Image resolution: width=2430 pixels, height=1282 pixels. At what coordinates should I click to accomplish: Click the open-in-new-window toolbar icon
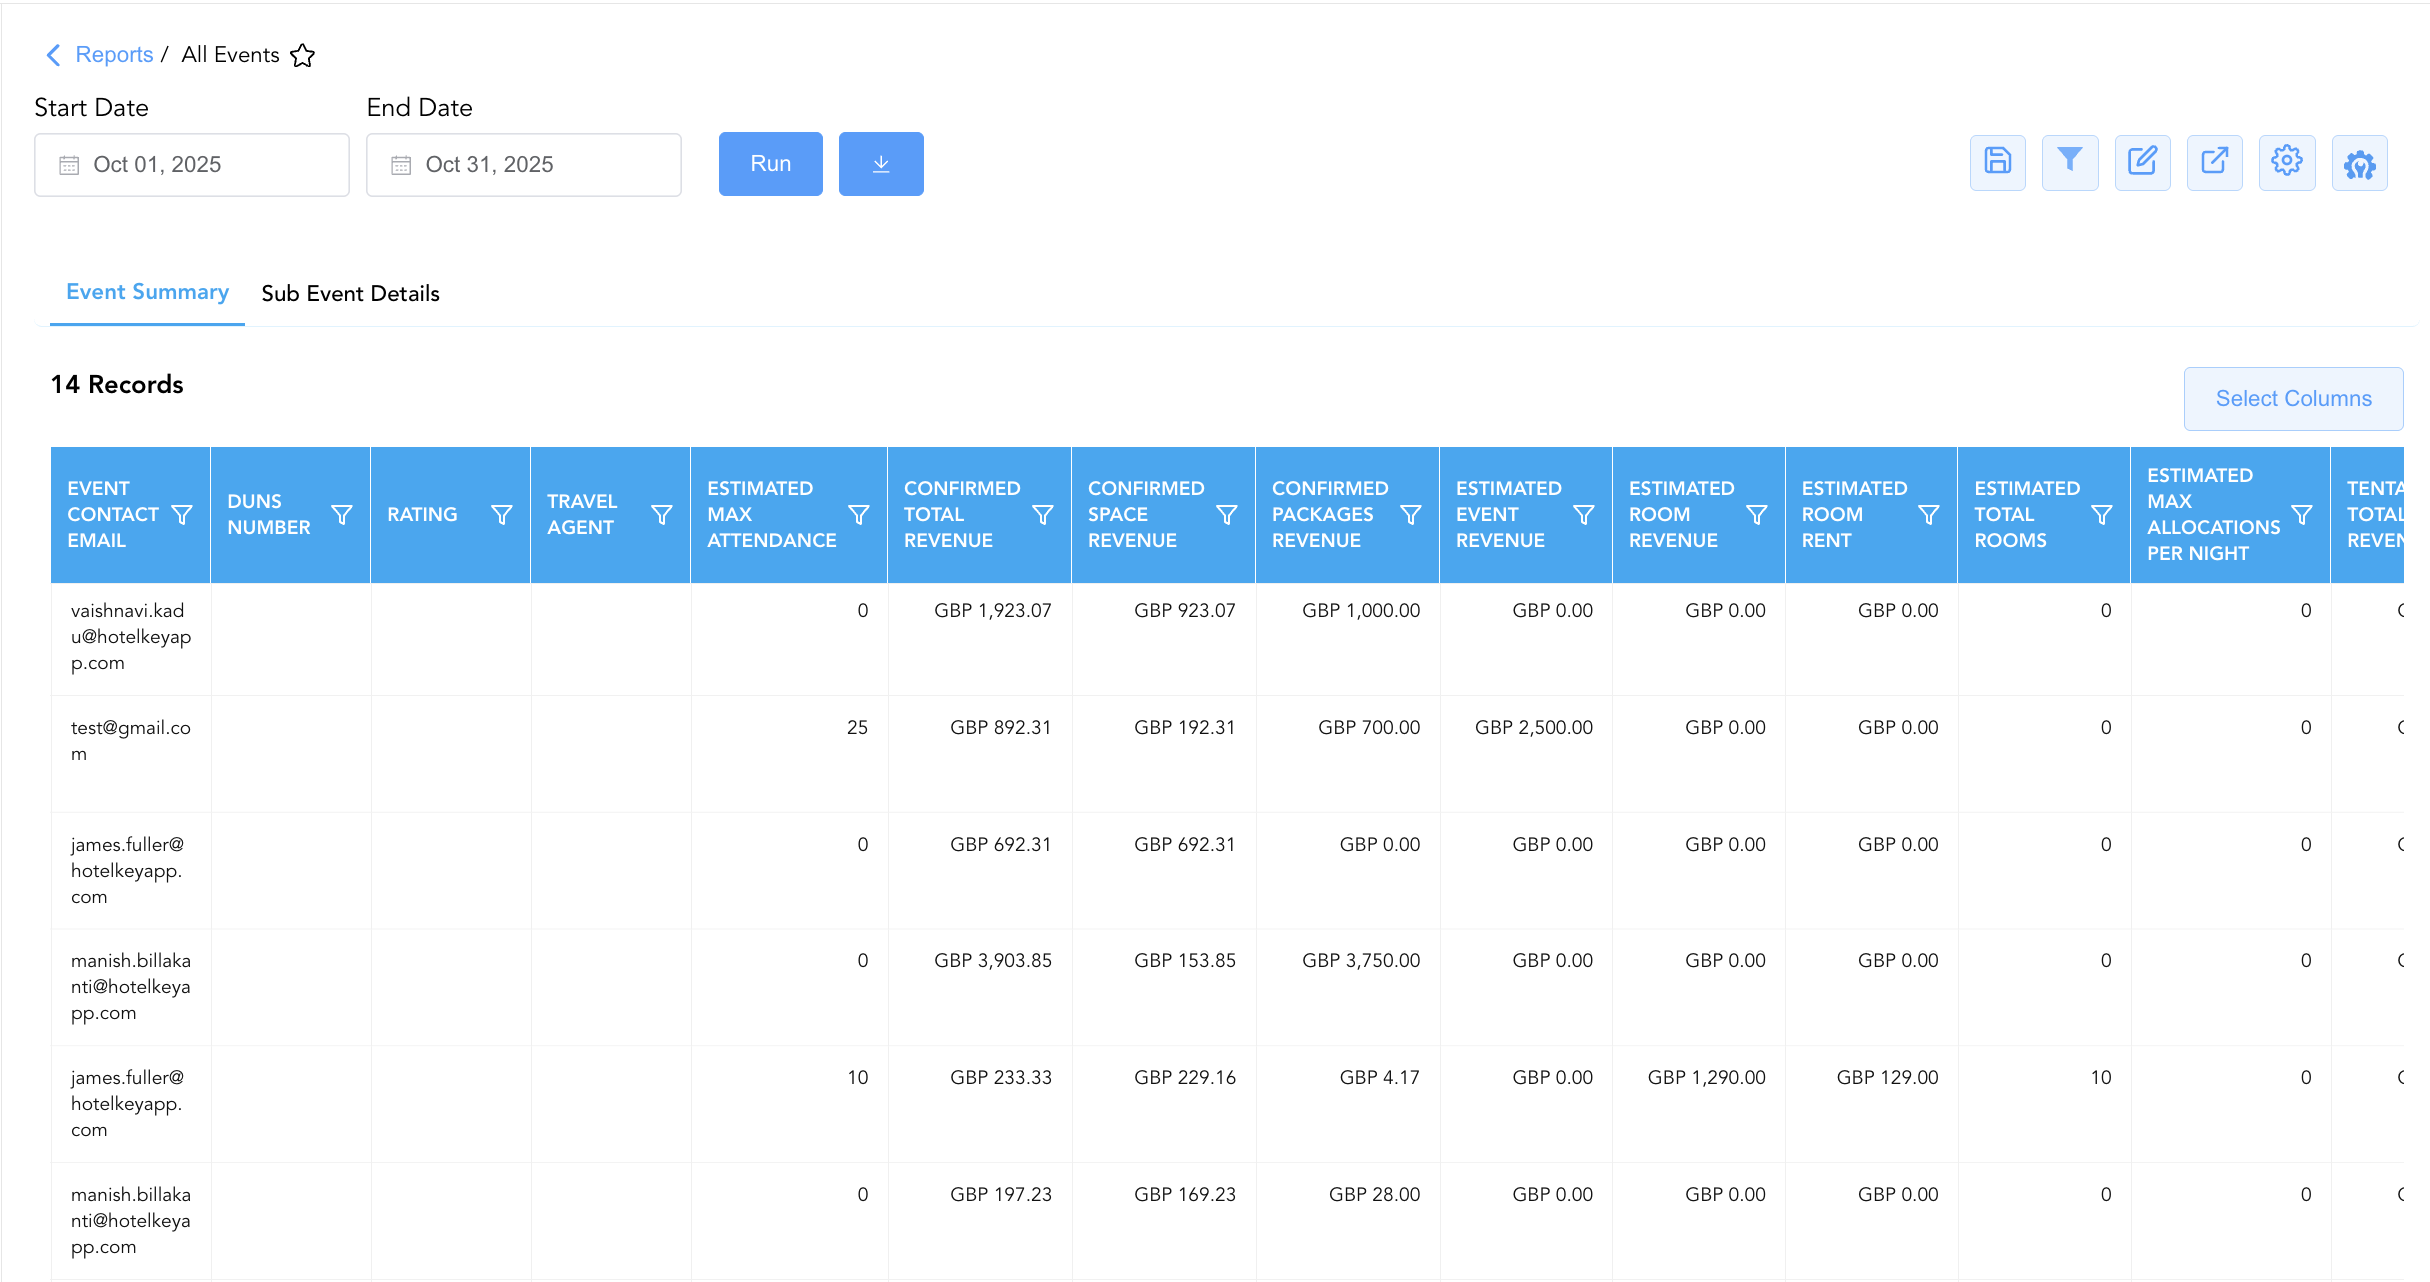[2214, 162]
